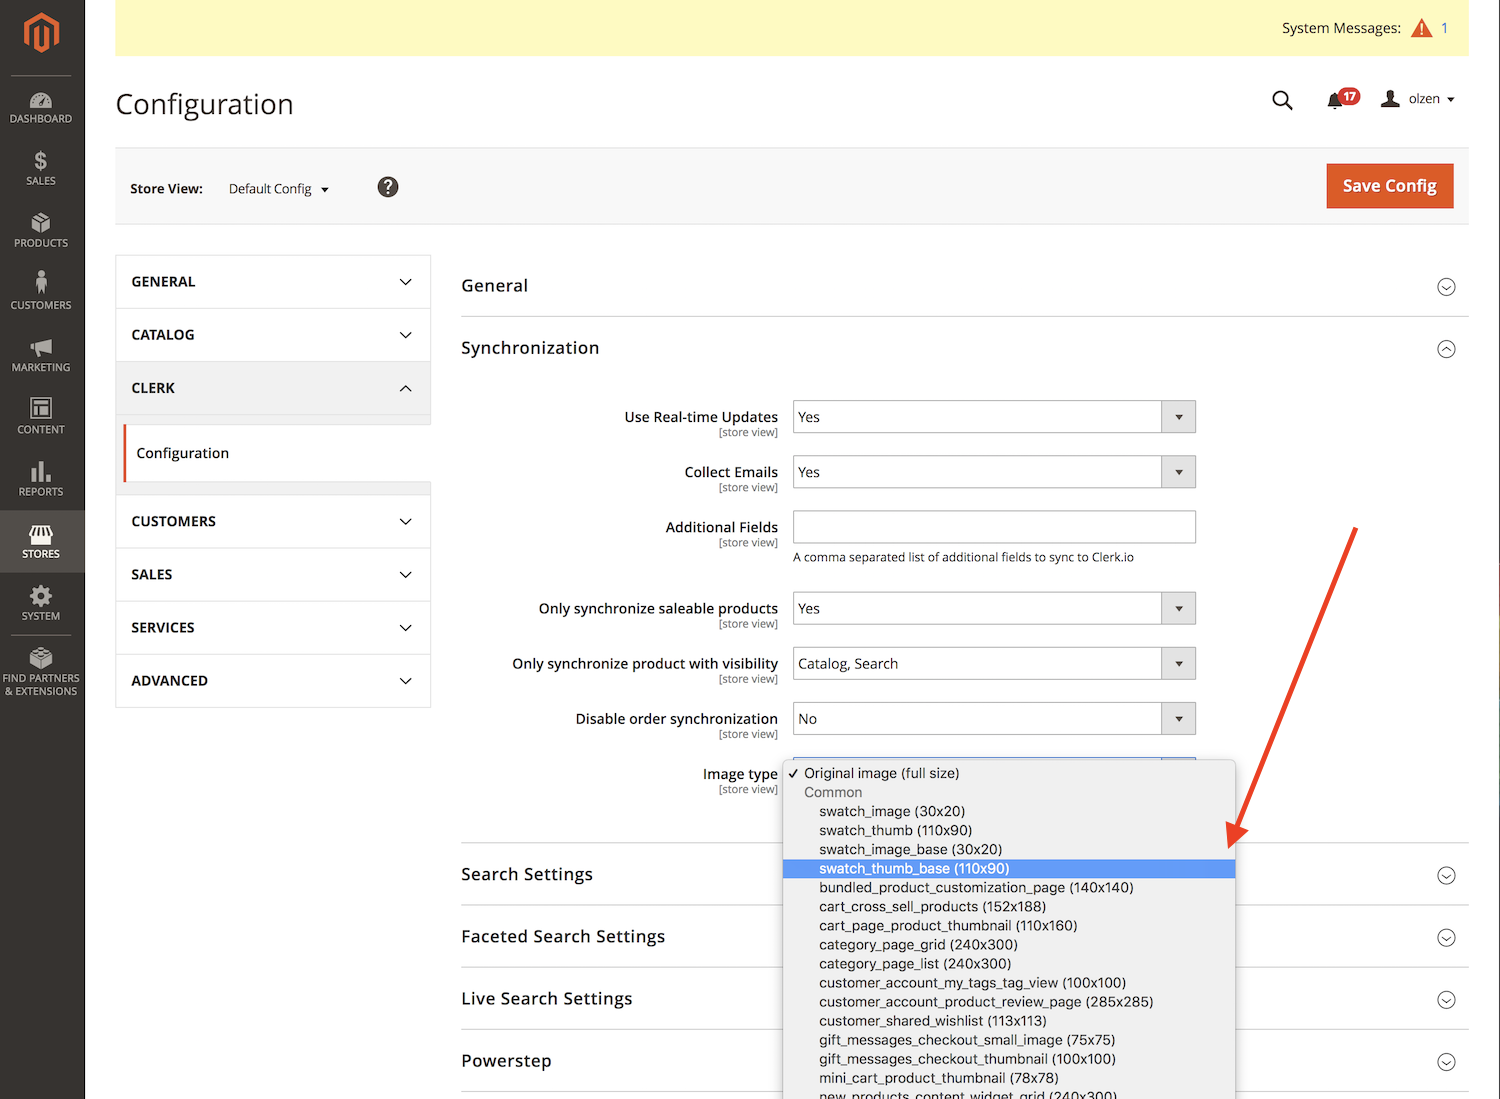Click the Magento logo icon
The image size is (1500, 1099).
[x=41, y=33]
